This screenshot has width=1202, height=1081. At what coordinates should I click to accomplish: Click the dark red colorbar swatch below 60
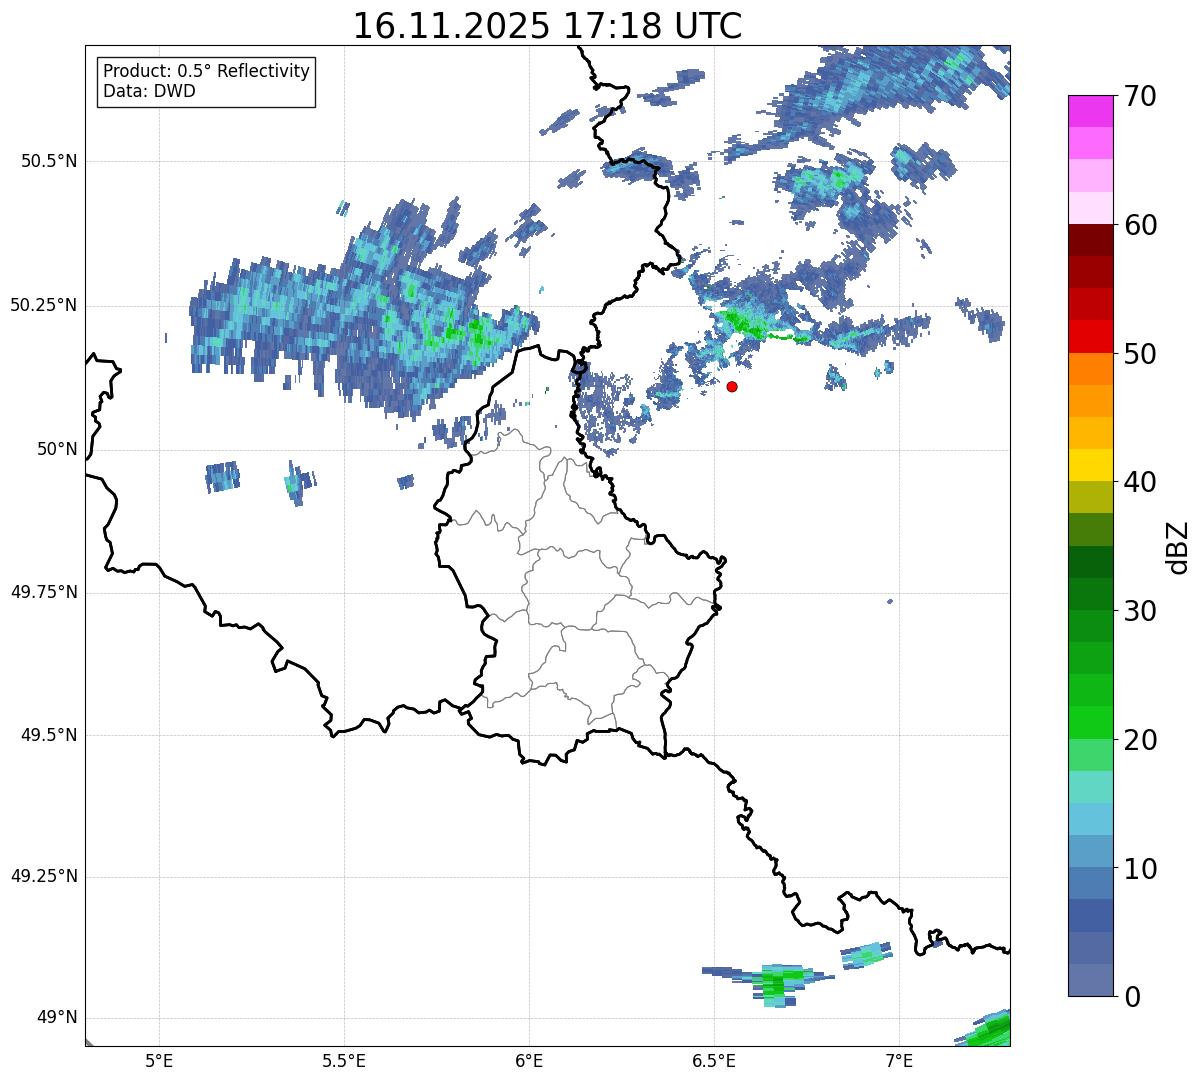tap(1091, 240)
